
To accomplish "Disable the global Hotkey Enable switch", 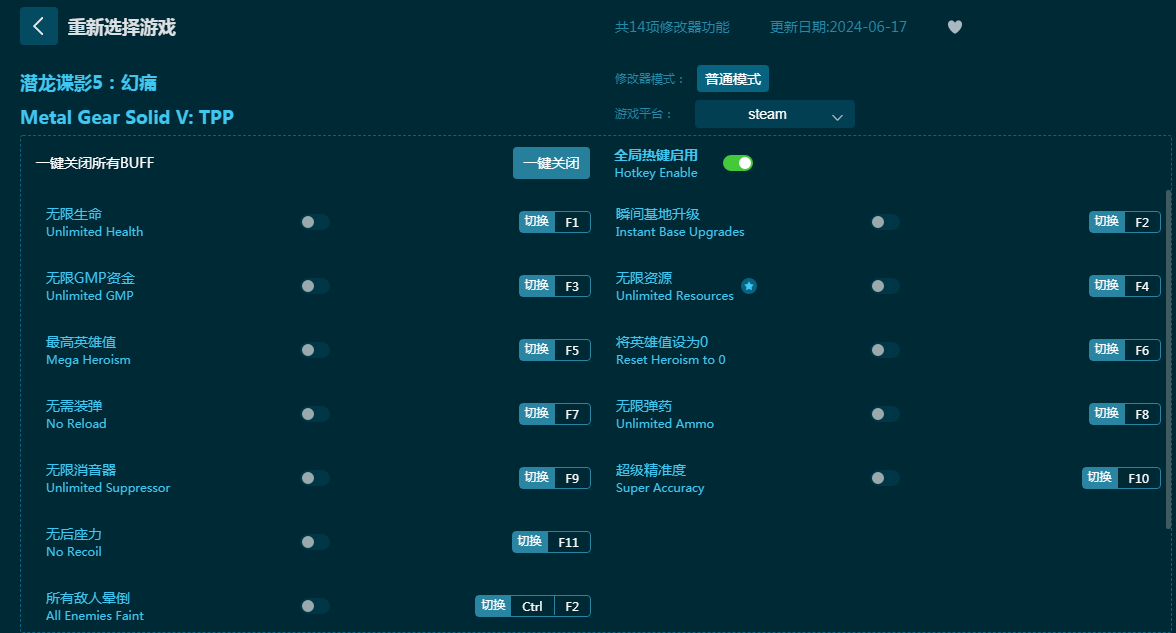I will pos(737,163).
